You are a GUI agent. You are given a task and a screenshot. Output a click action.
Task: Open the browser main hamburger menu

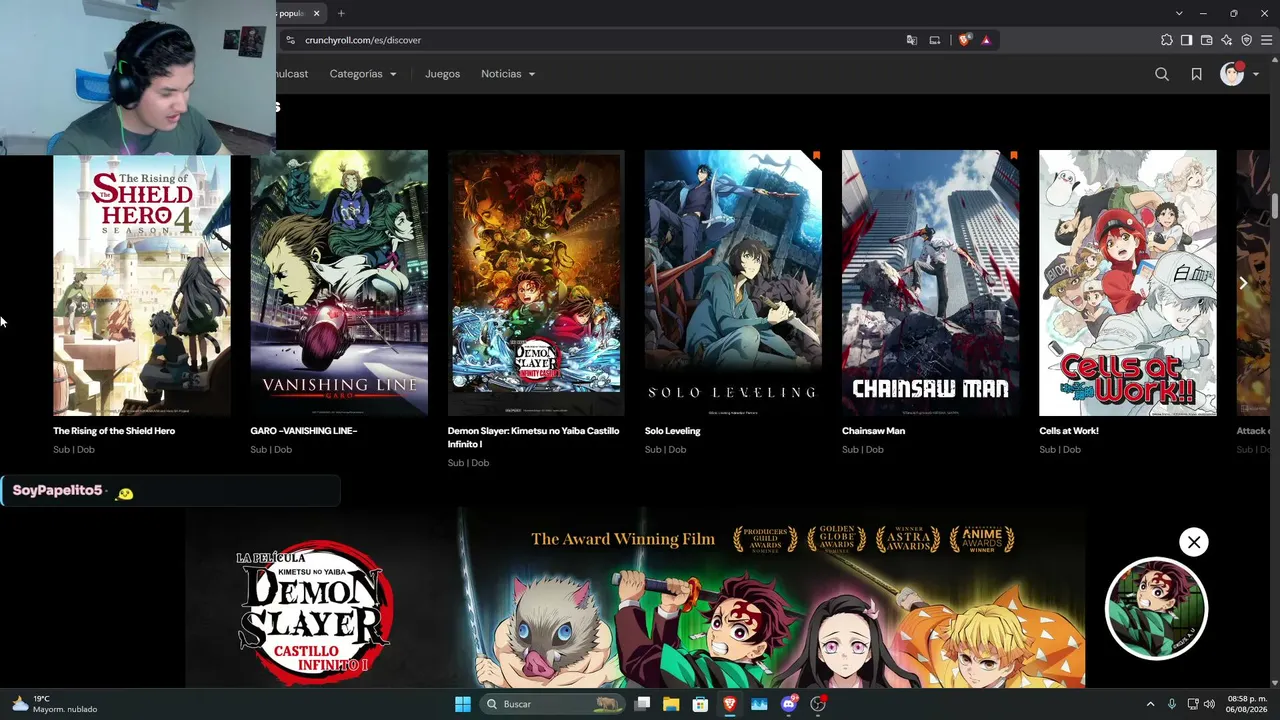point(1266,40)
